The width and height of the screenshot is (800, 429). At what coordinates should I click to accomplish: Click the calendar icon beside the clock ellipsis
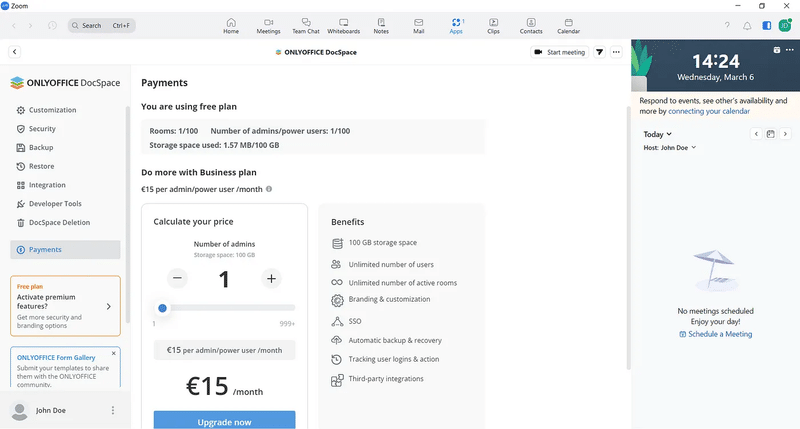click(777, 50)
